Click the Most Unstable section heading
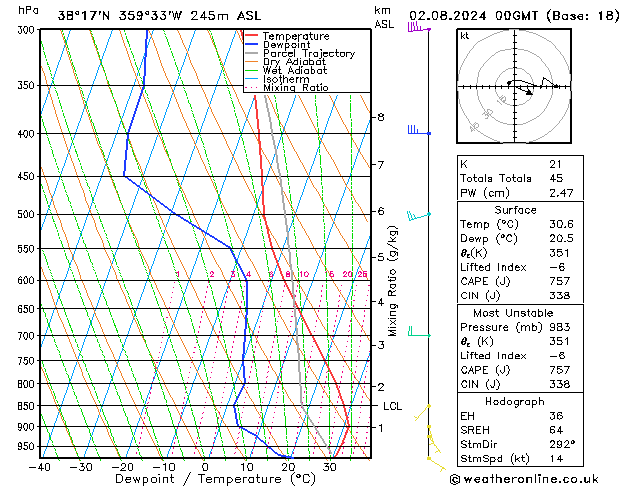Image resolution: width=629 pixels, height=486 pixels. (x=513, y=313)
